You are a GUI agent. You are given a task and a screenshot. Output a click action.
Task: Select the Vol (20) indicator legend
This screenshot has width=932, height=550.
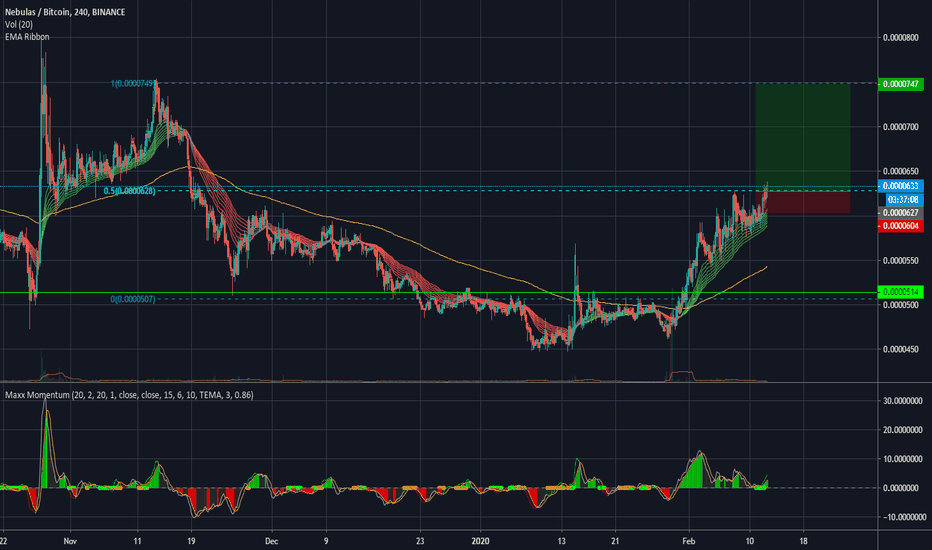pyautogui.click(x=18, y=24)
